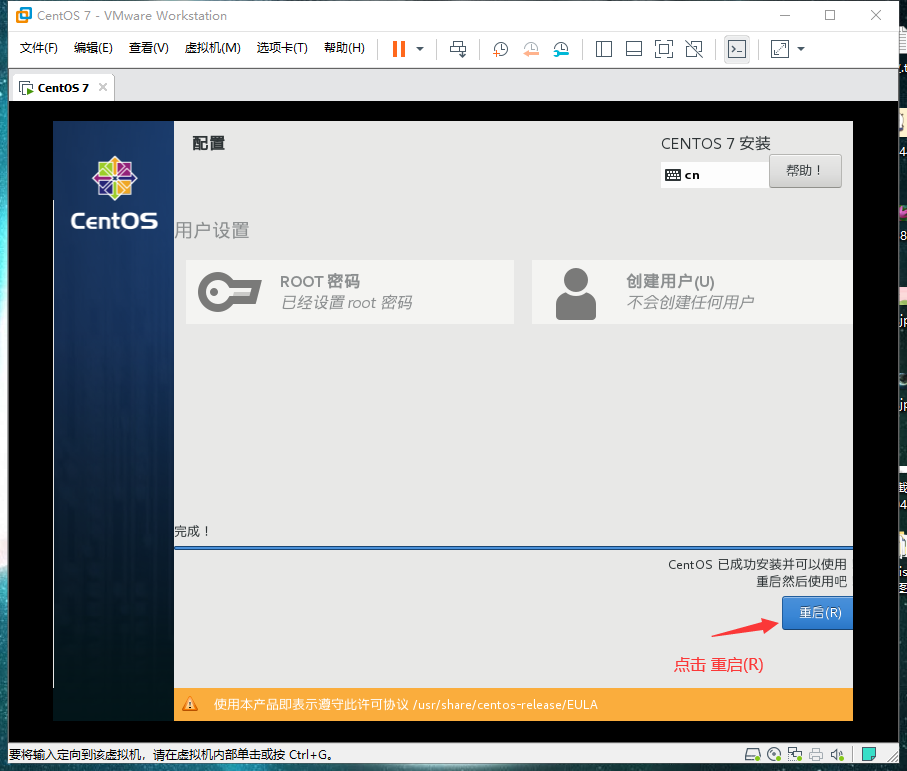Minimize the VMware Workstation window
Viewport: 907px width, 771px height.
(x=785, y=16)
